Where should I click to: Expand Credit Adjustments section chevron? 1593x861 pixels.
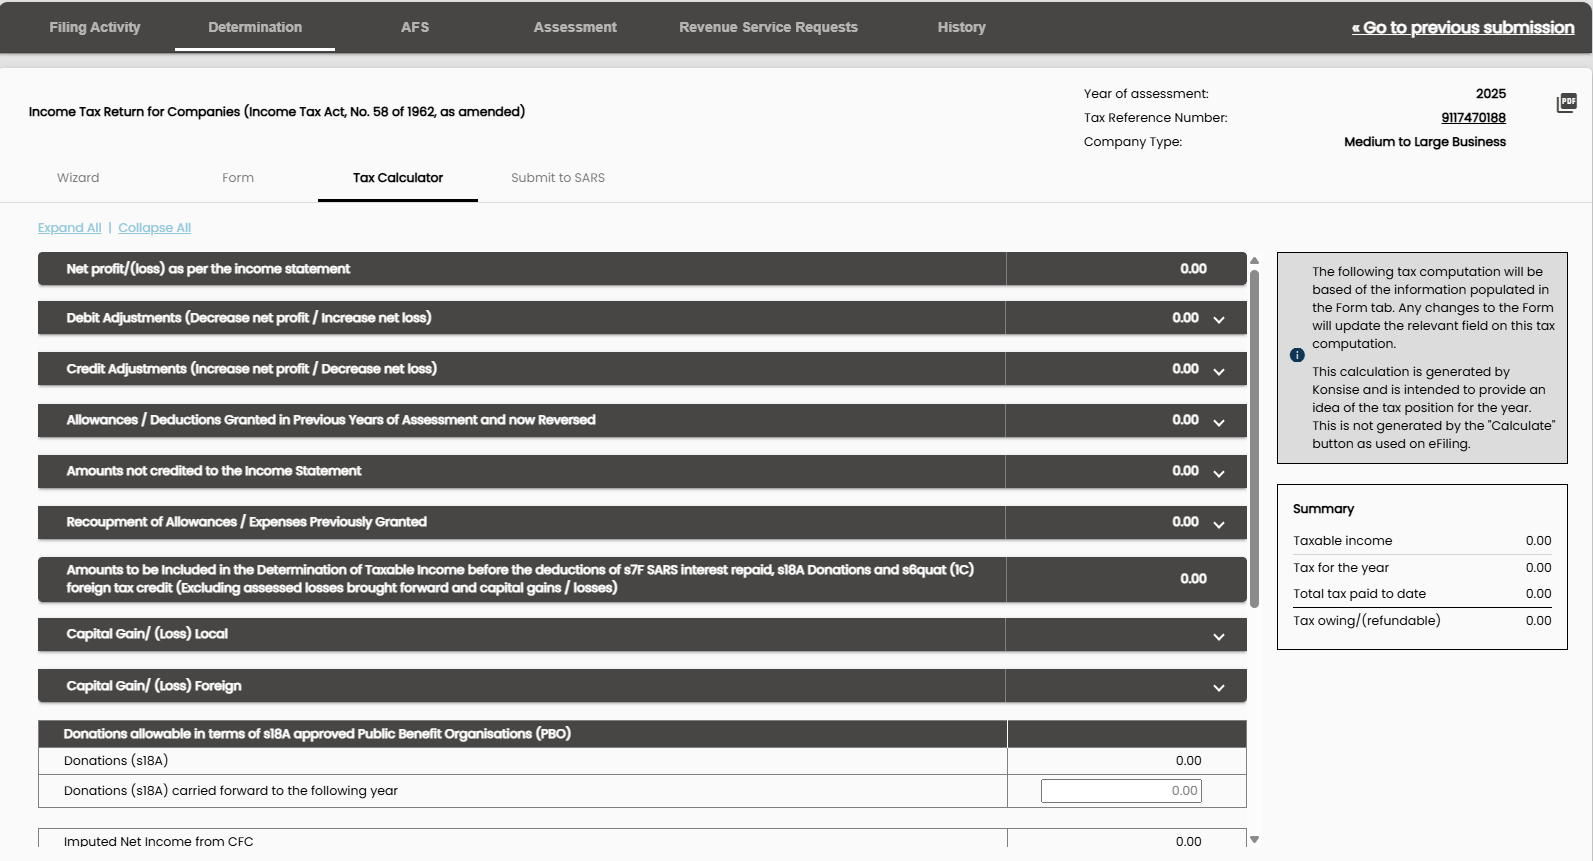click(x=1219, y=371)
